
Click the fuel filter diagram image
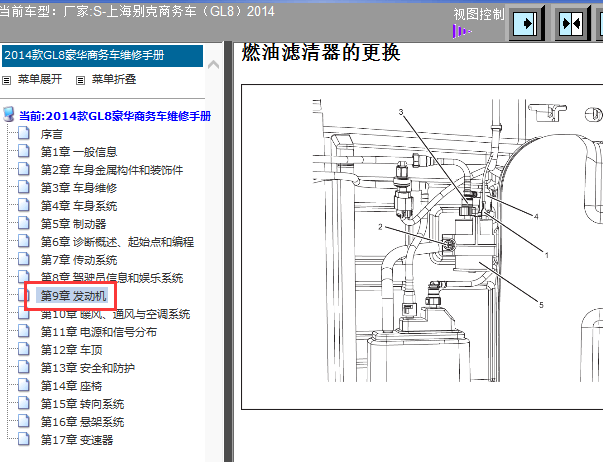(x=422, y=247)
